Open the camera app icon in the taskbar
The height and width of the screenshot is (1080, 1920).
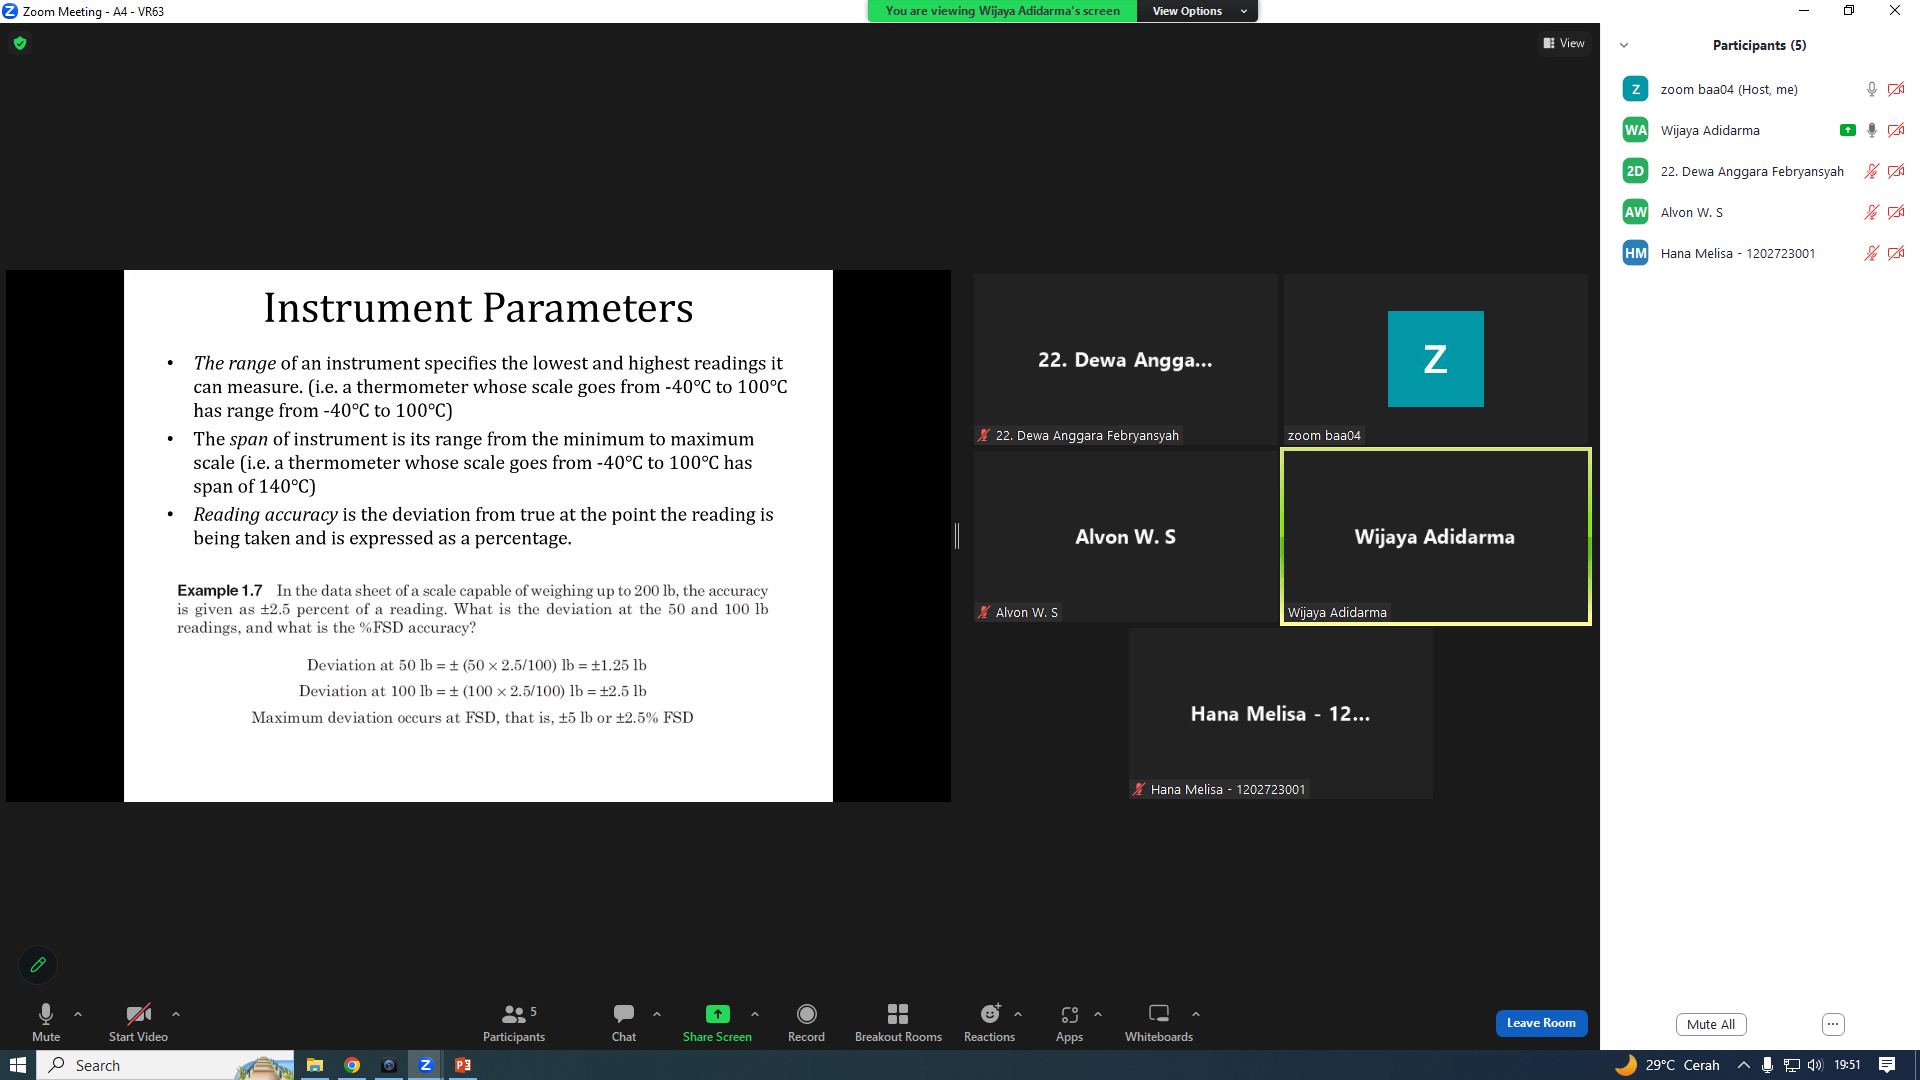tap(389, 1065)
